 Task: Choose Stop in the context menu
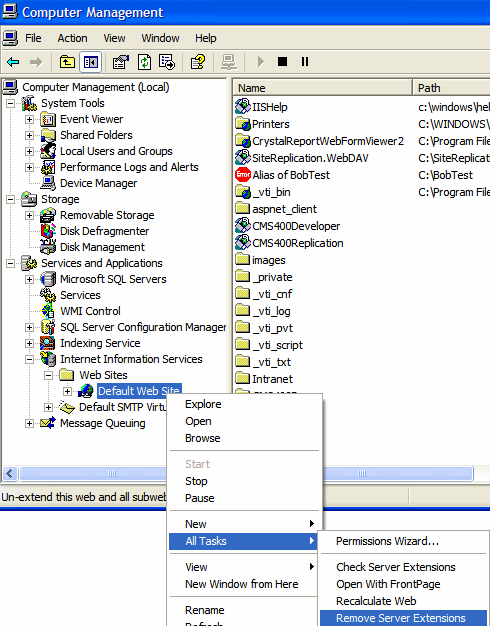coord(244,481)
